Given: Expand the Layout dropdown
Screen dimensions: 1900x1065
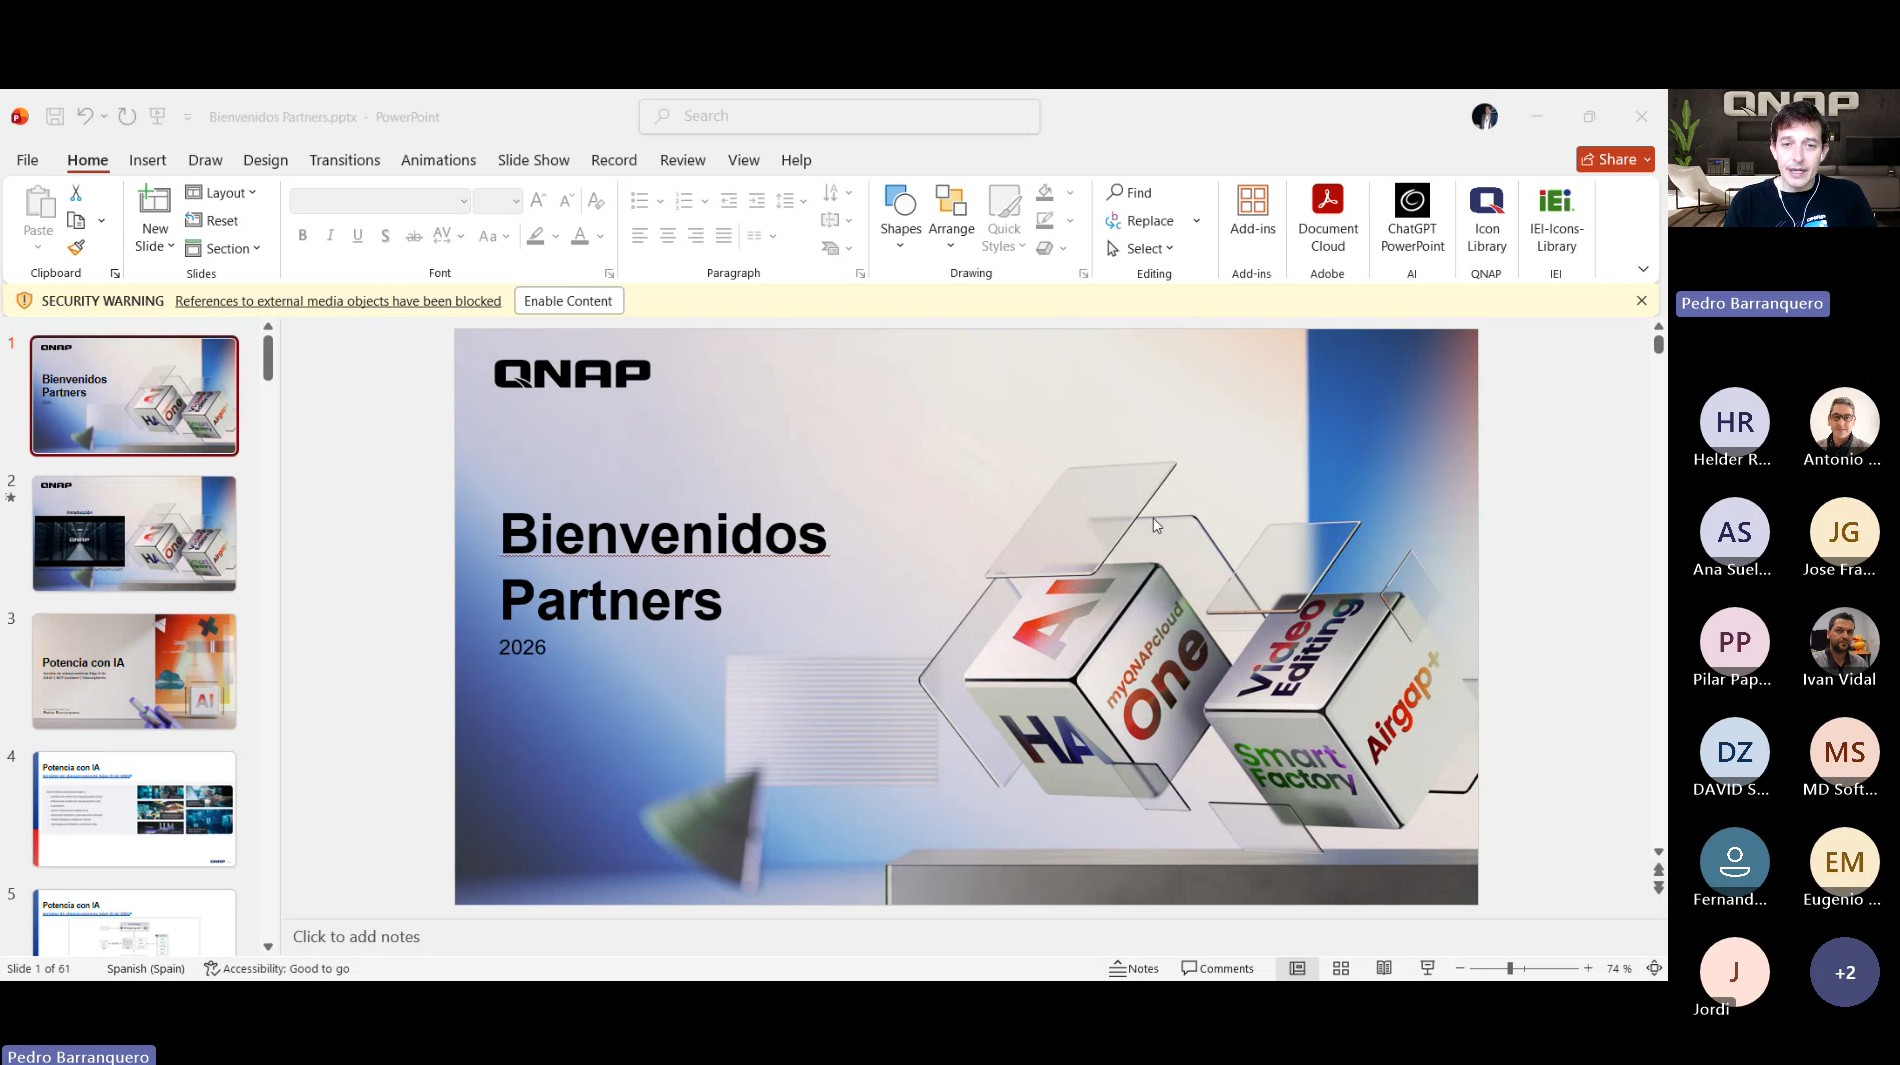Looking at the screenshot, I should tap(222, 193).
